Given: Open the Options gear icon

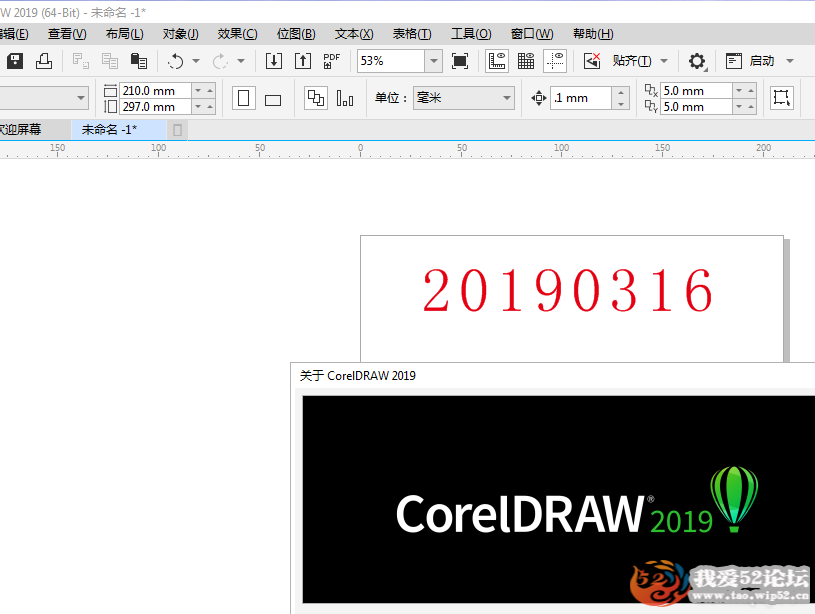Looking at the screenshot, I should 697,61.
